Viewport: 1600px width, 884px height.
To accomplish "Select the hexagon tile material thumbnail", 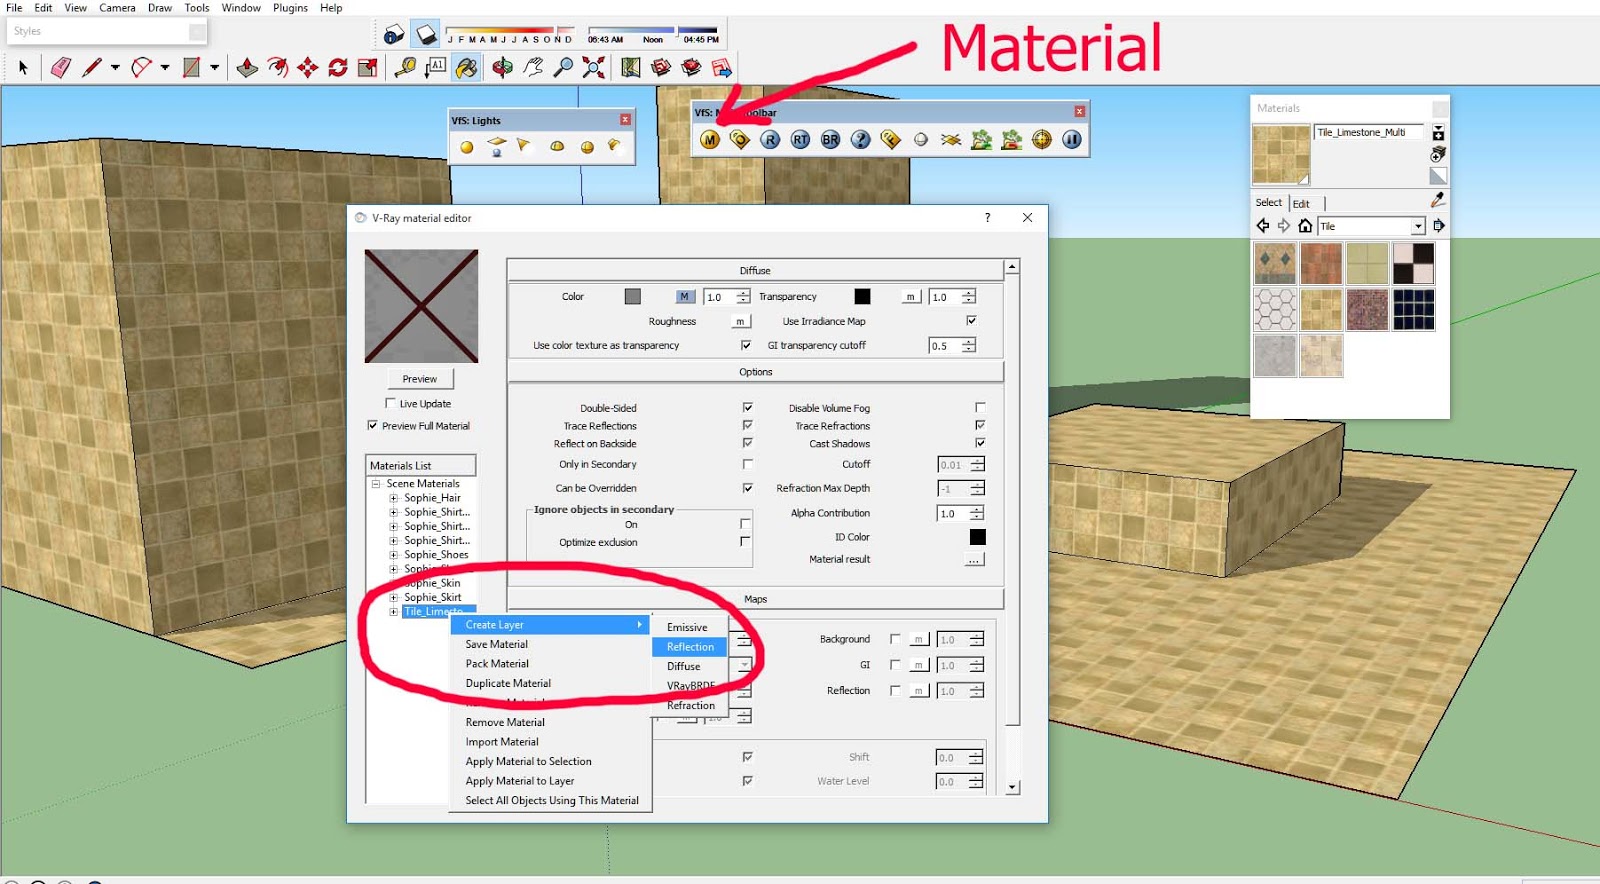I will (x=1275, y=310).
